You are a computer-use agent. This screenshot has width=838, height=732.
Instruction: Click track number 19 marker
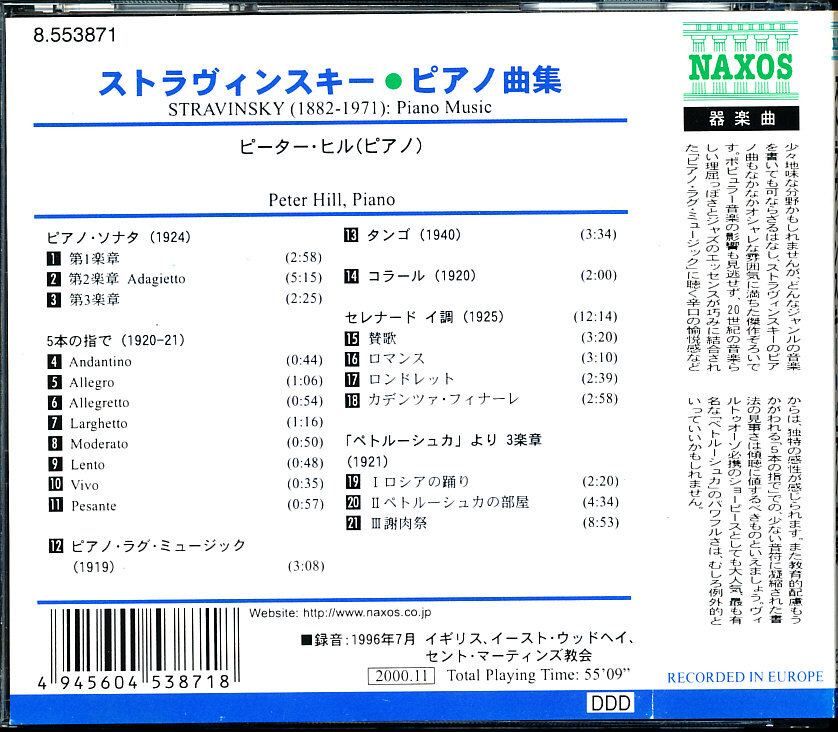click(353, 482)
